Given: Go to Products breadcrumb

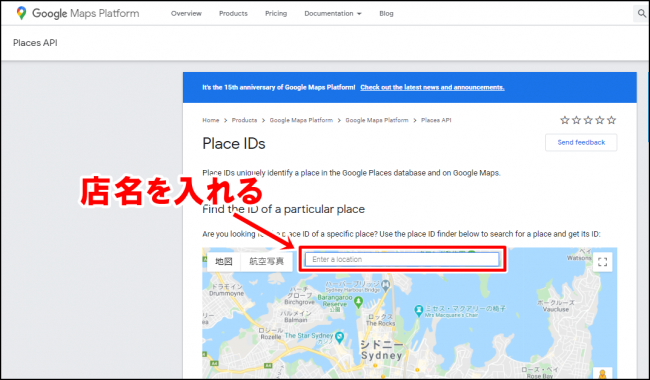Looking at the screenshot, I should click(x=244, y=120).
